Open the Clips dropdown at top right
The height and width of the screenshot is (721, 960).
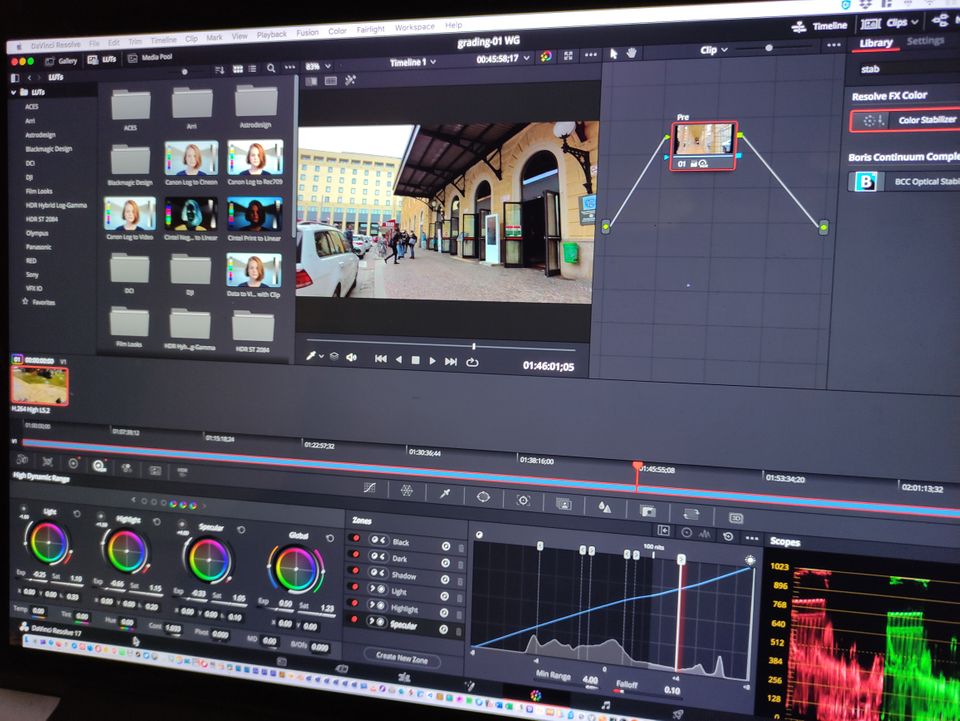tap(901, 22)
